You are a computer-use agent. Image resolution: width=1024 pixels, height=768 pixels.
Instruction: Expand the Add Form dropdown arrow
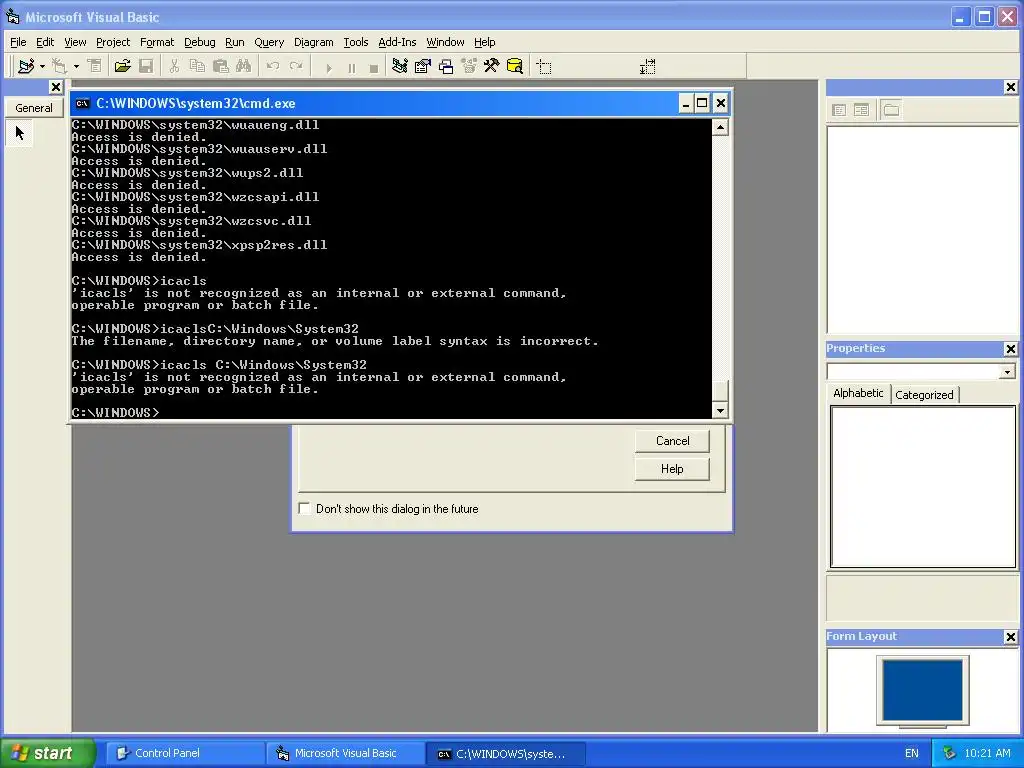[76, 66]
